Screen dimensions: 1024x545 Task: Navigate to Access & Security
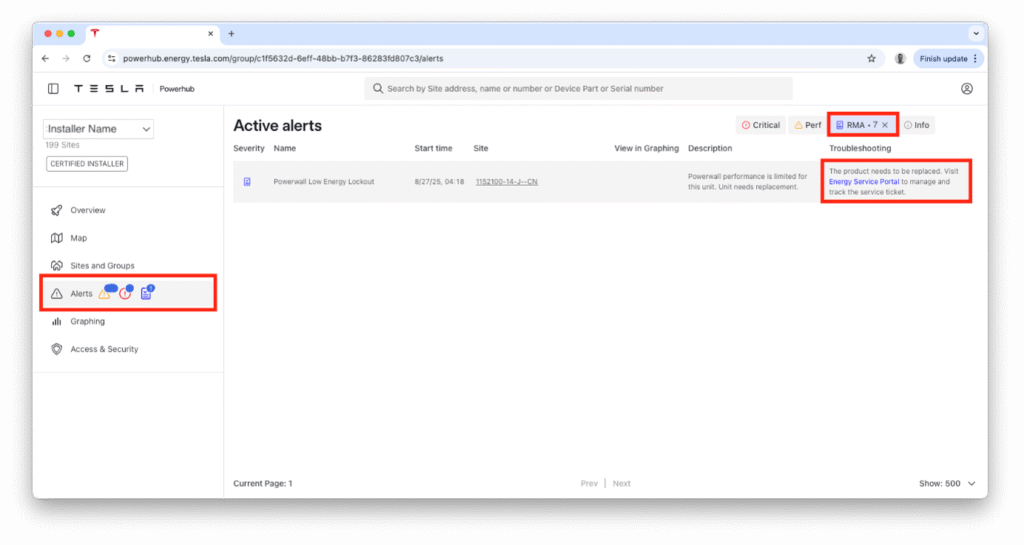click(x=104, y=349)
